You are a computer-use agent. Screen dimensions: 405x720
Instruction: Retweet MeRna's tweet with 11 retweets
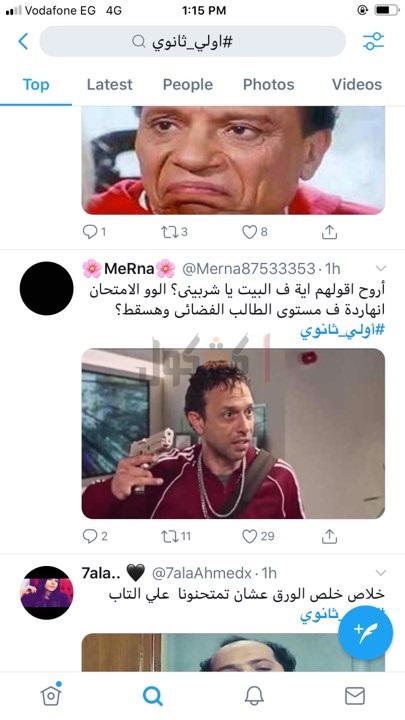point(176,536)
